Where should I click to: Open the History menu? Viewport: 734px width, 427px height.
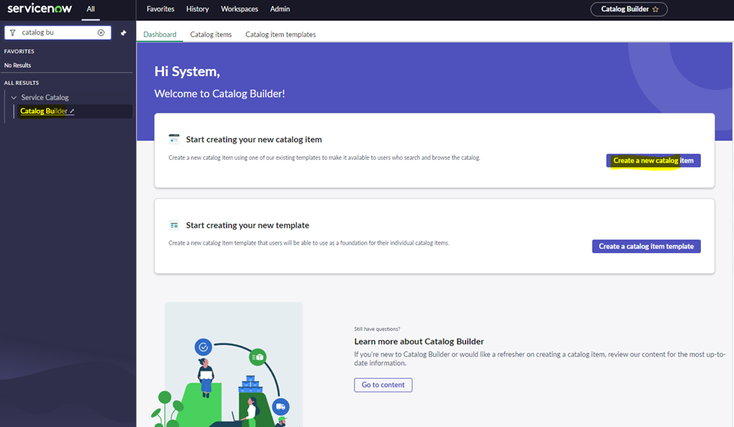click(197, 9)
